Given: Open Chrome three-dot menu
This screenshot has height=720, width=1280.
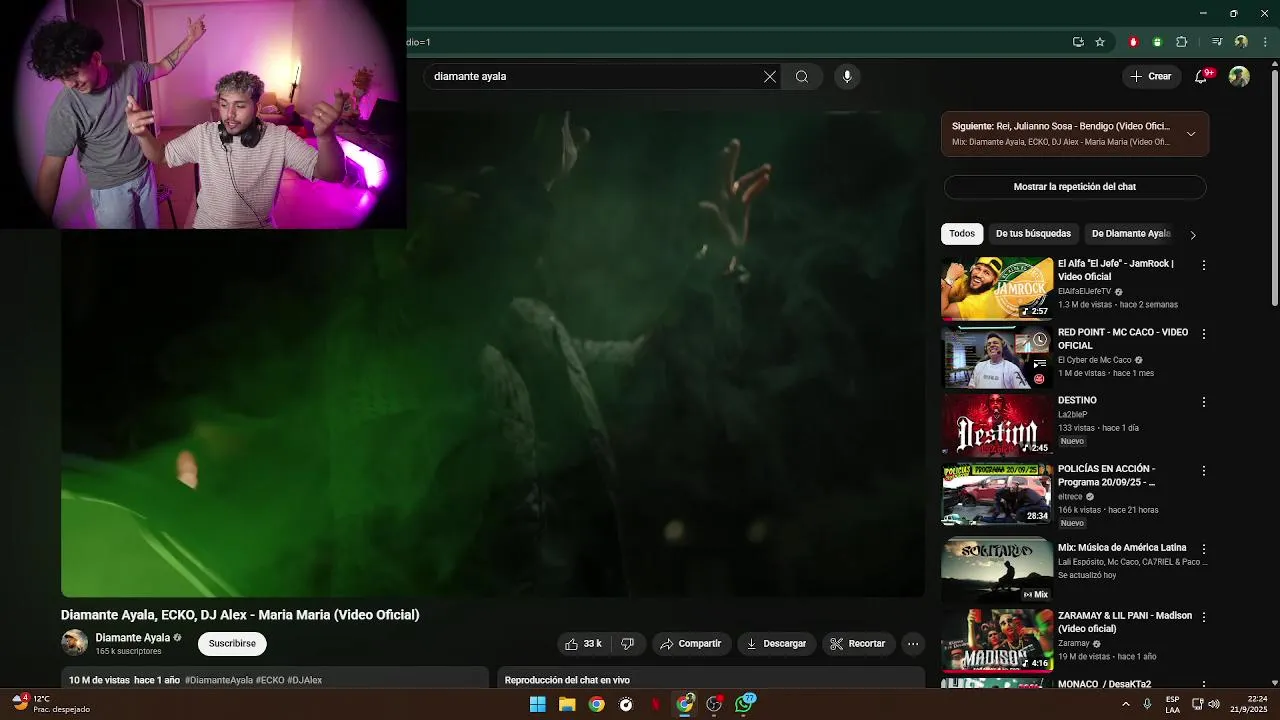Looking at the screenshot, I should point(1263,42).
